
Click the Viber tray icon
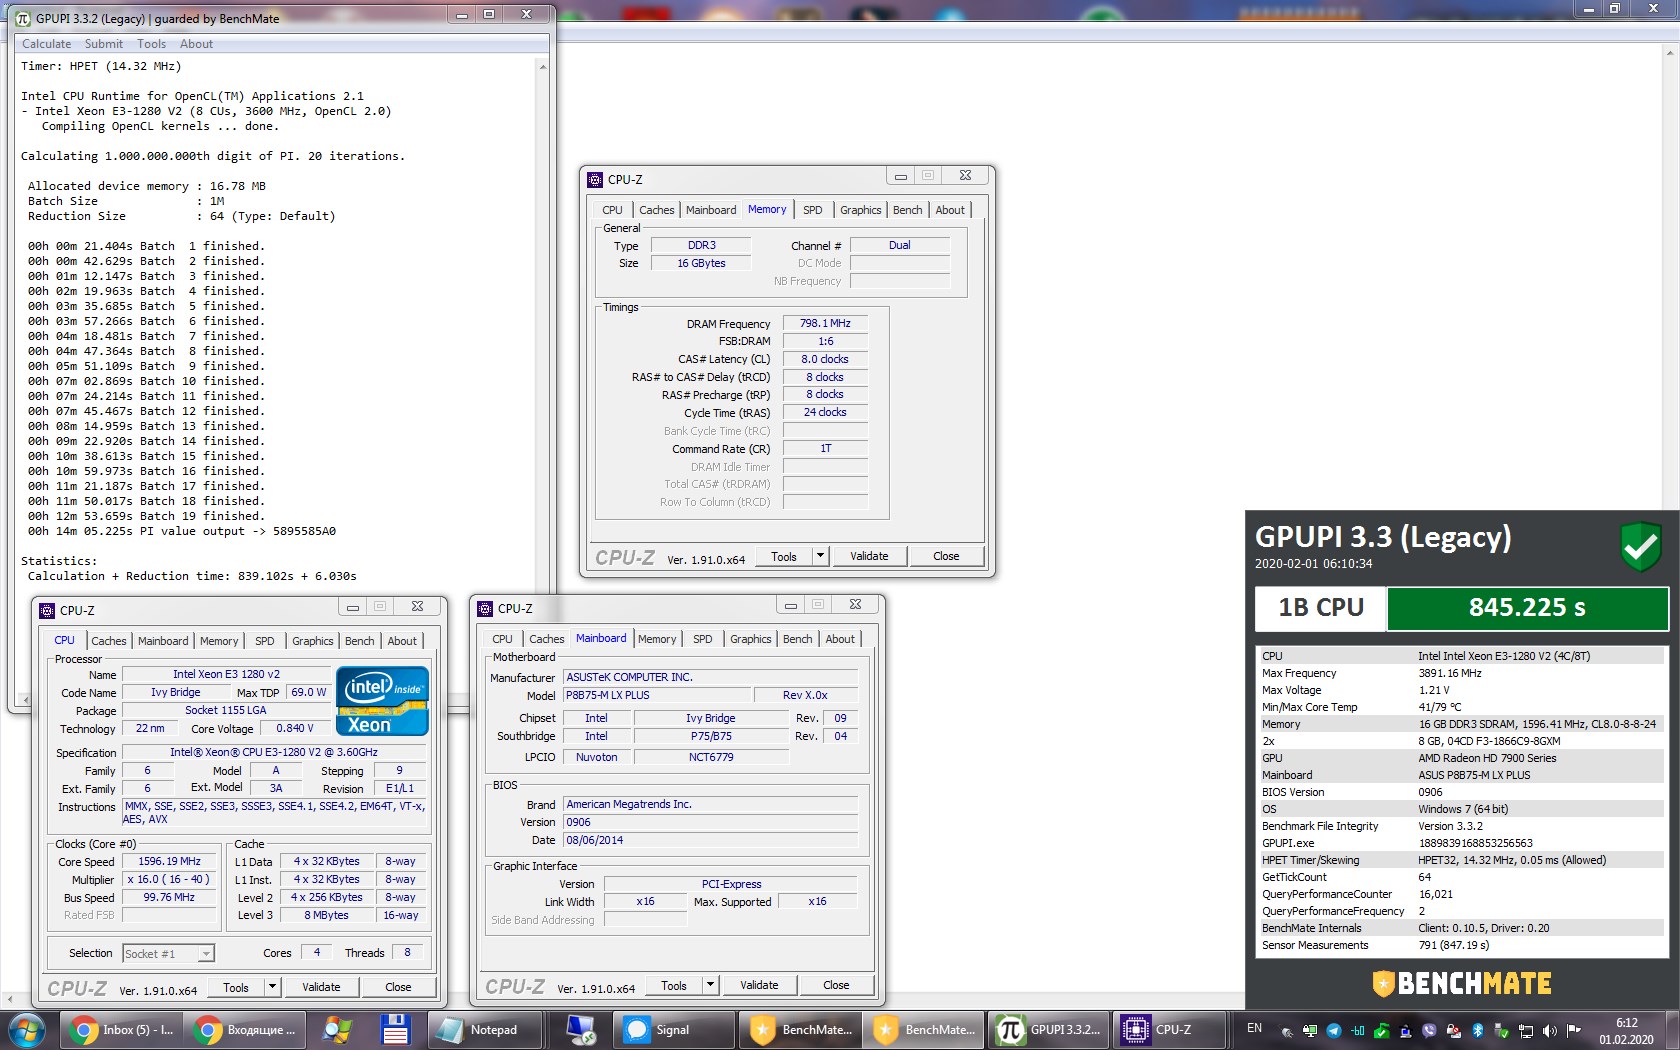click(x=1429, y=1030)
